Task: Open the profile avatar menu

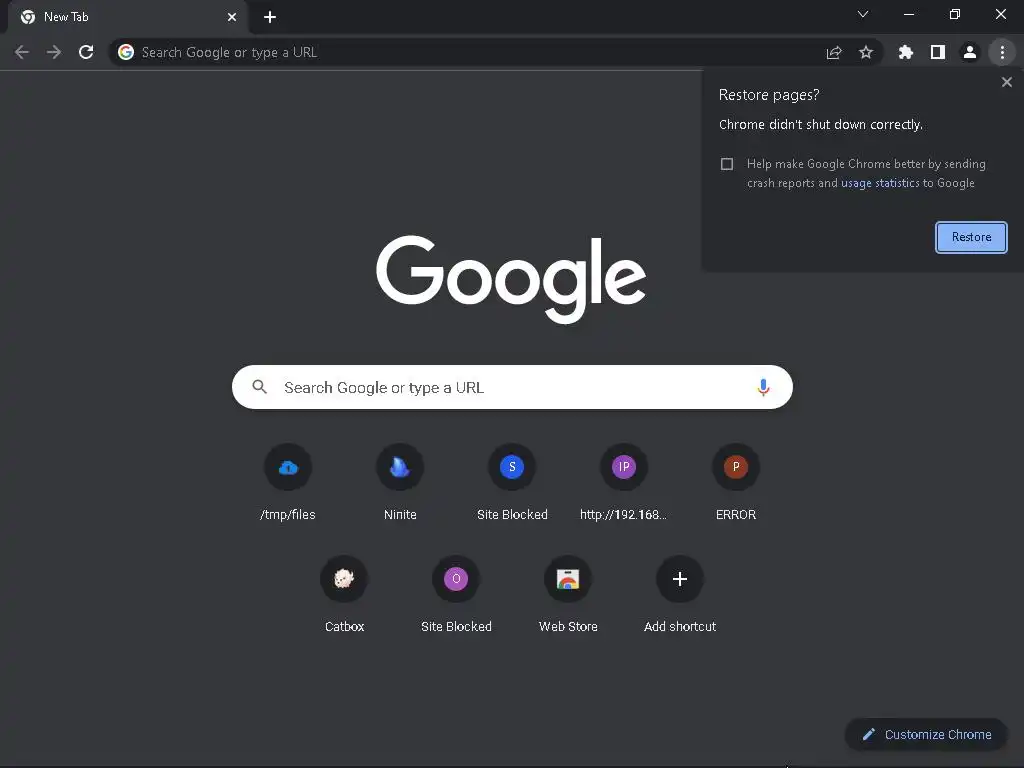Action: click(x=970, y=52)
